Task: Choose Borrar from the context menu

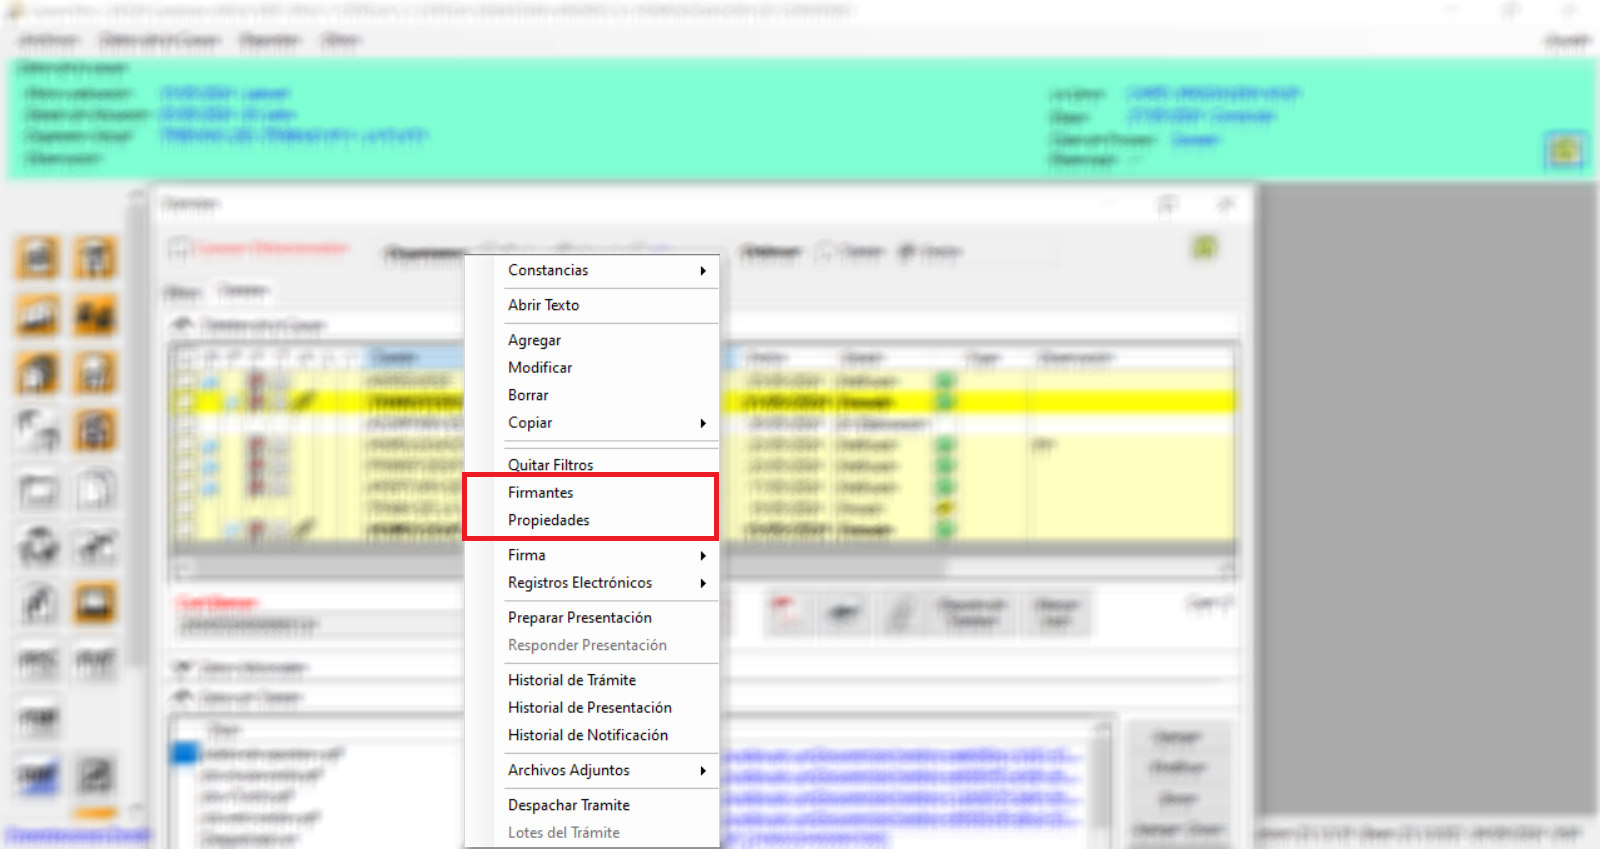Action: click(528, 396)
